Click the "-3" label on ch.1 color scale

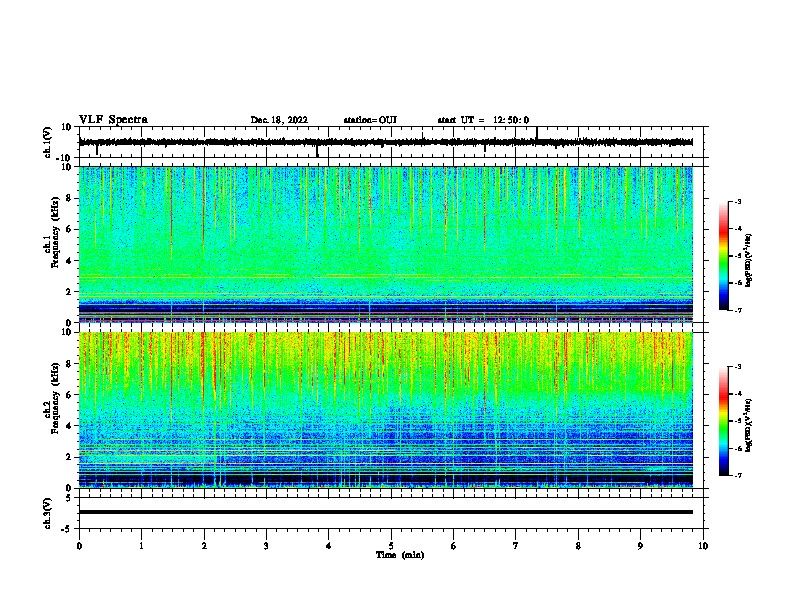pyautogui.click(x=738, y=201)
